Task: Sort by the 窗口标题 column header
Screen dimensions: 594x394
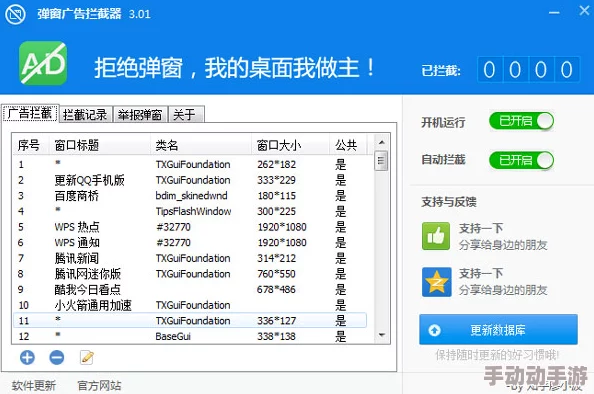Action: pos(100,145)
